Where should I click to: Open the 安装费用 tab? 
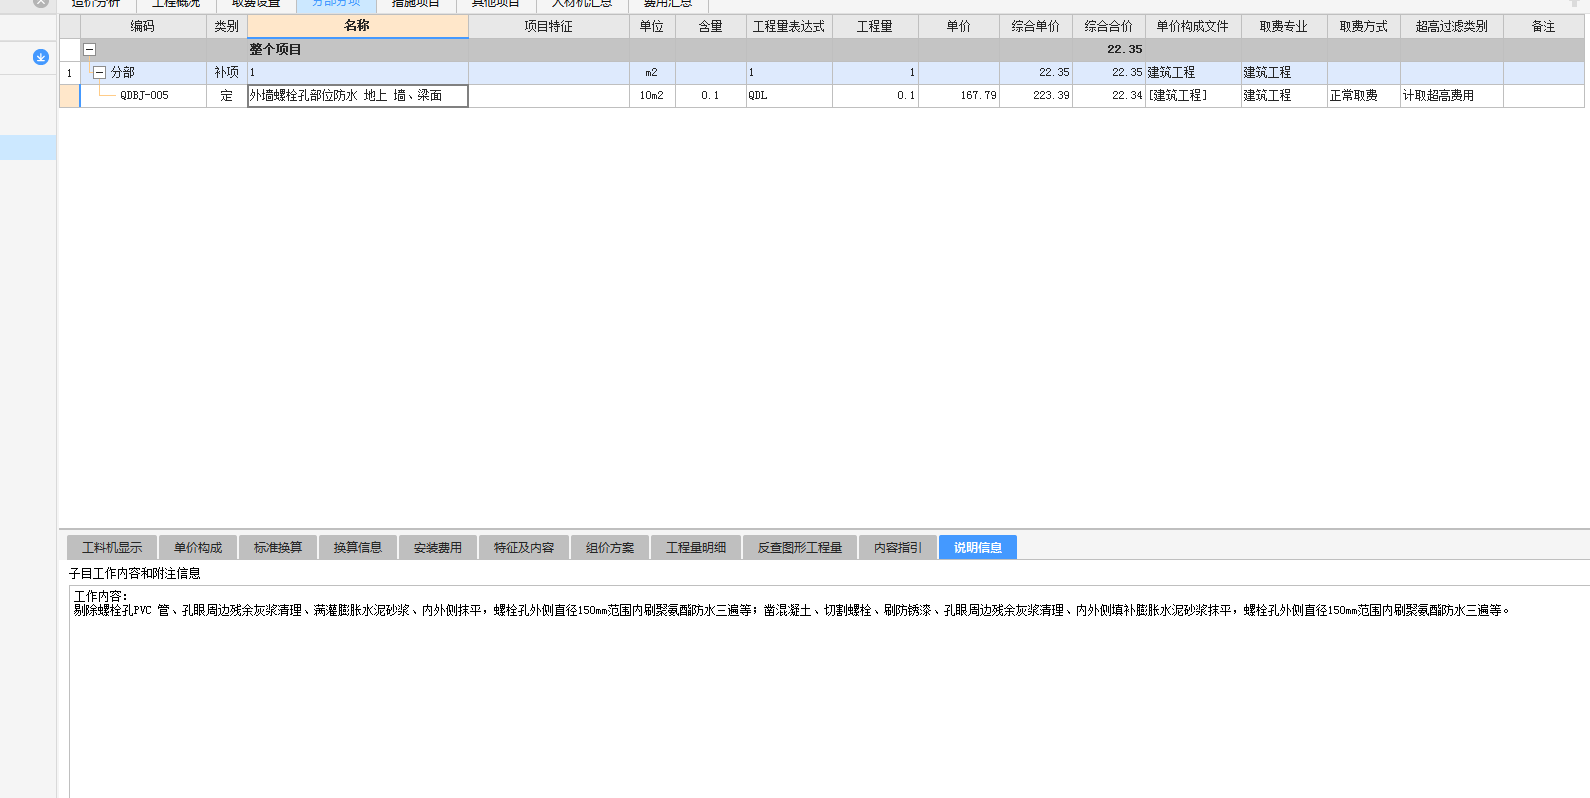click(x=438, y=547)
